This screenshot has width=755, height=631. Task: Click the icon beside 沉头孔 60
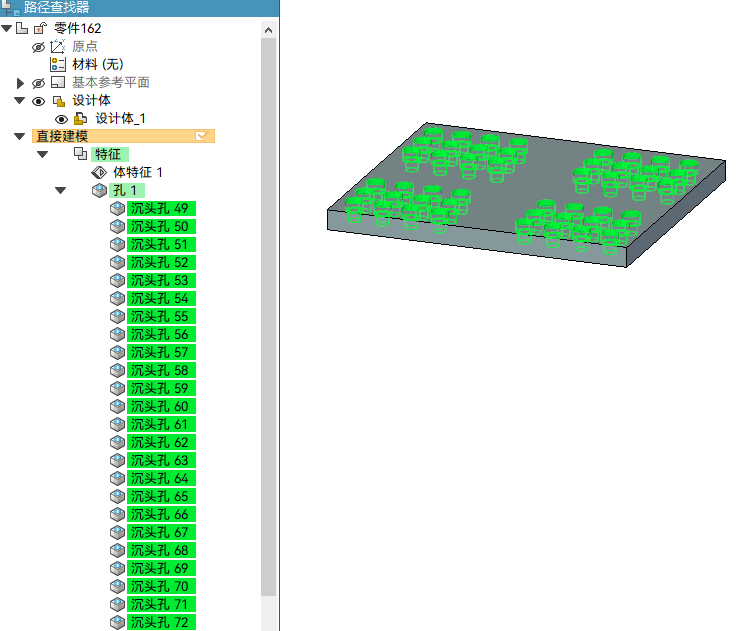(117, 407)
